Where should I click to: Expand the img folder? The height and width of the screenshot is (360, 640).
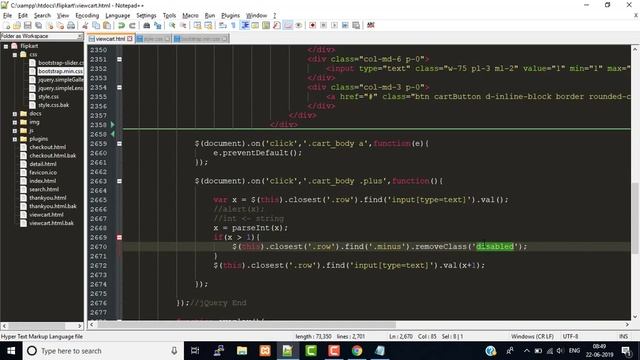click(15, 122)
